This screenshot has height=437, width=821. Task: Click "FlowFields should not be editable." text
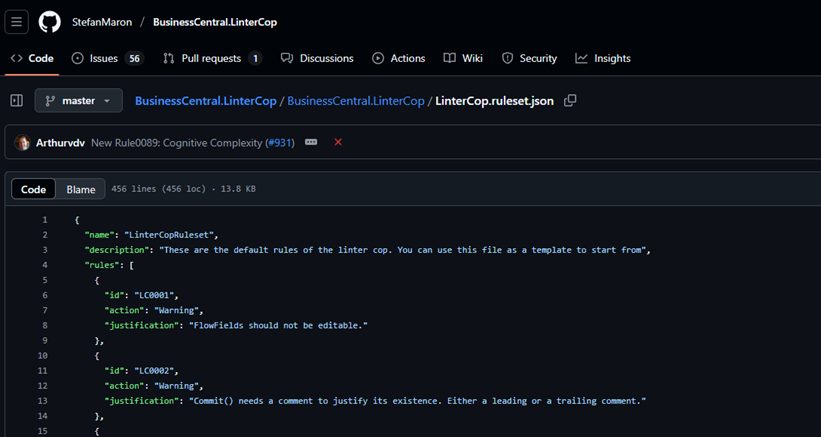coord(278,326)
